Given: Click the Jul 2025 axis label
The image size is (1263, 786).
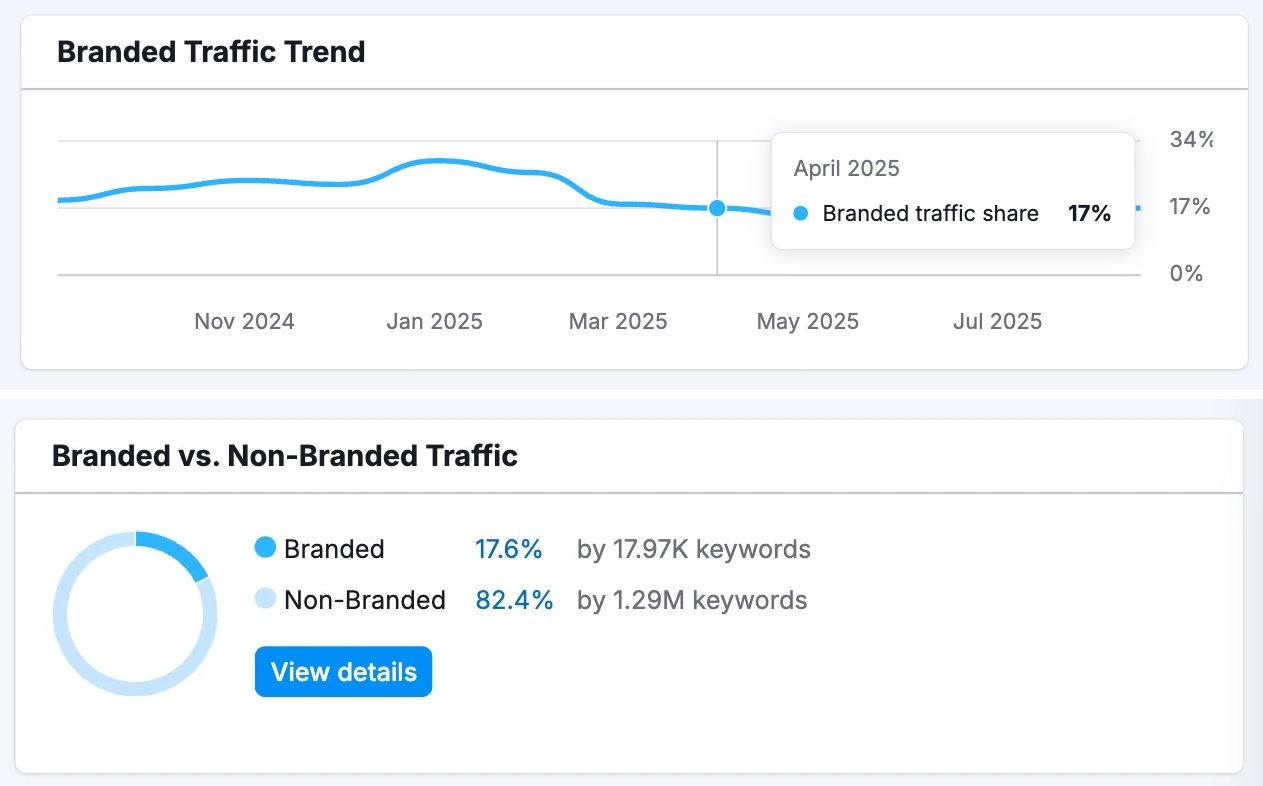Looking at the screenshot, I should (x=997, y=321).
